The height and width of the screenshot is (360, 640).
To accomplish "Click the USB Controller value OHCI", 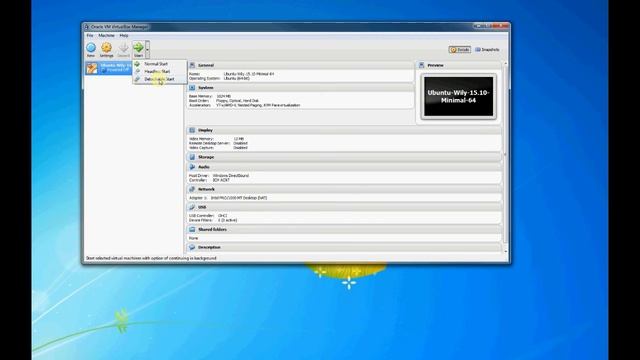I will click(222, 216).
